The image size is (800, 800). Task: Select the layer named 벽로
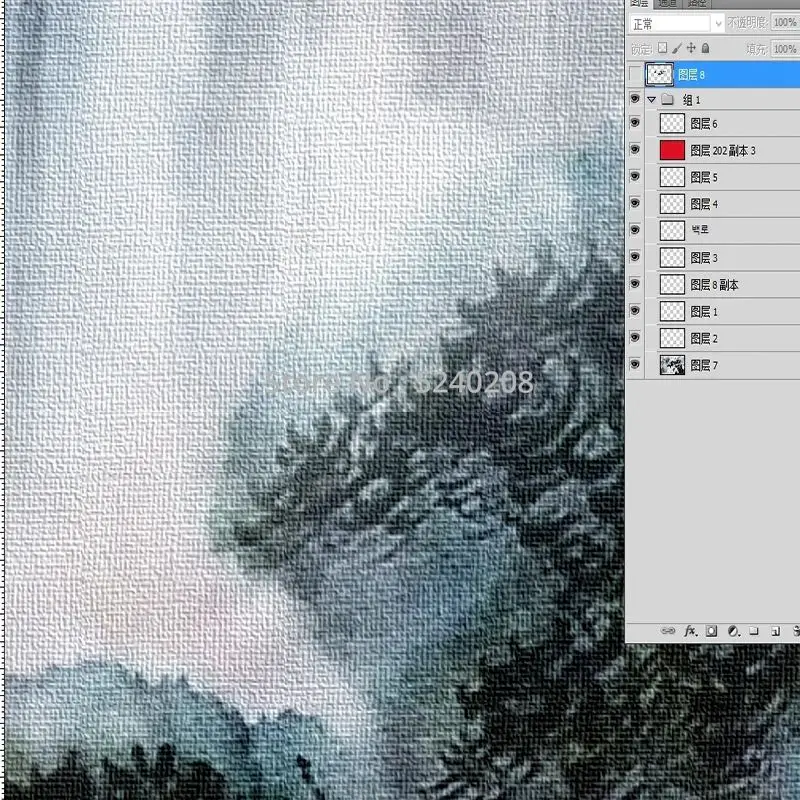click(x=699, y=230)
